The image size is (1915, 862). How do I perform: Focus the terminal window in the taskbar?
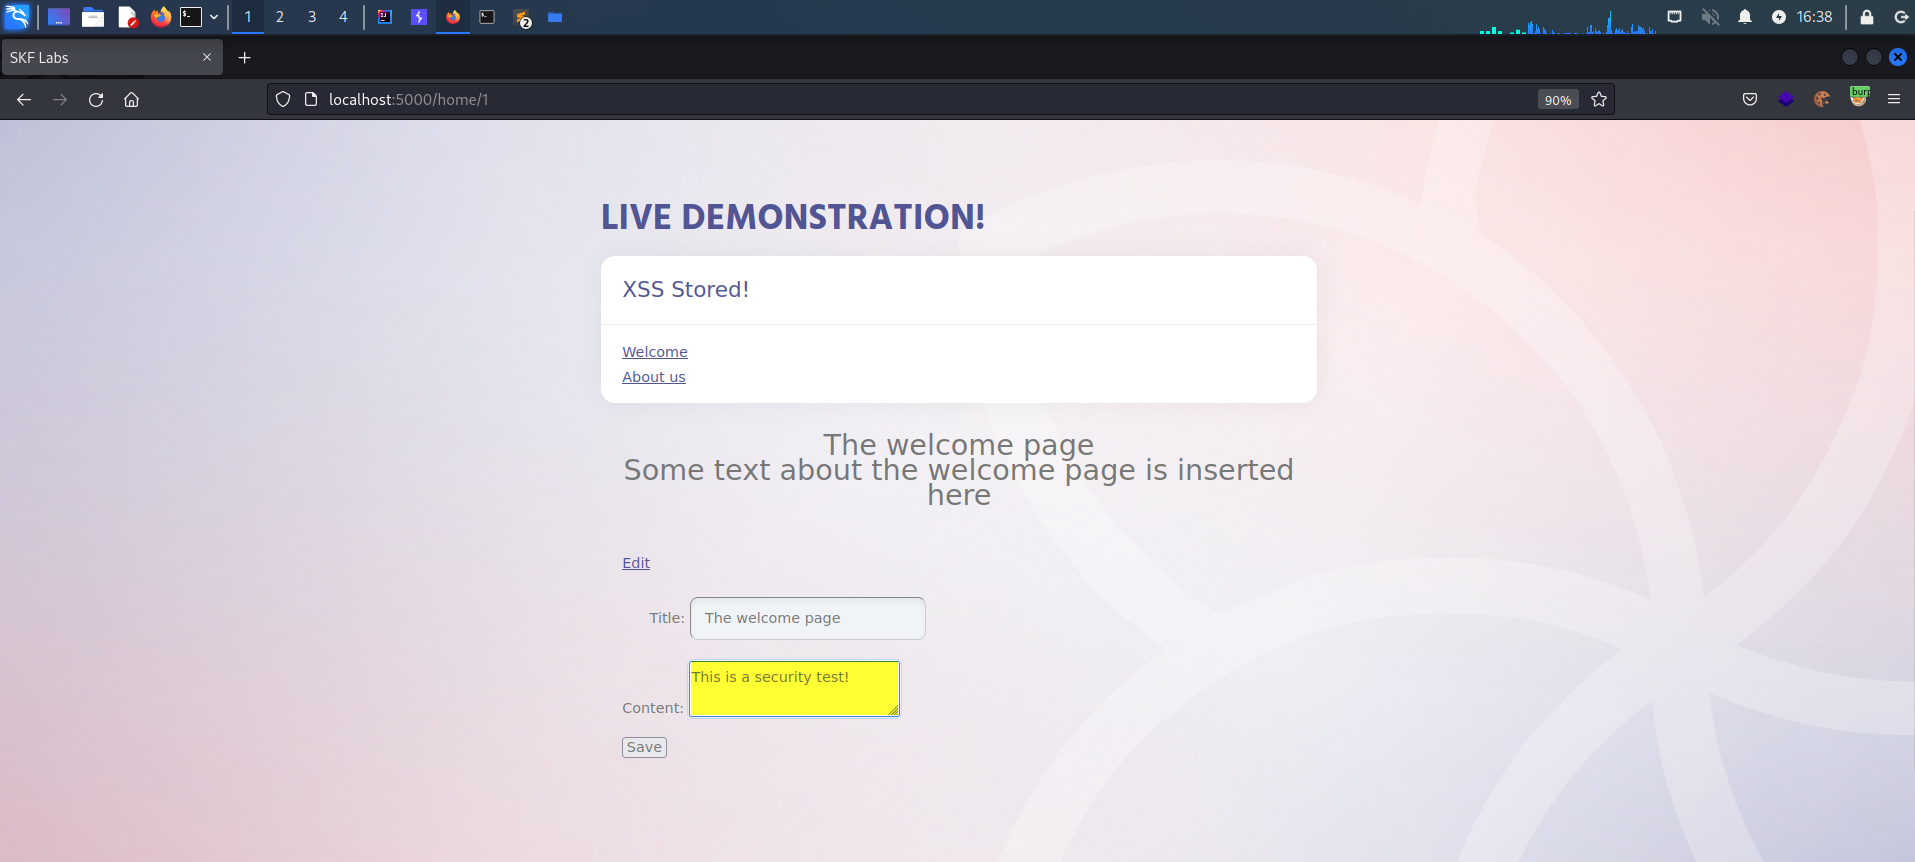[487, 17]
